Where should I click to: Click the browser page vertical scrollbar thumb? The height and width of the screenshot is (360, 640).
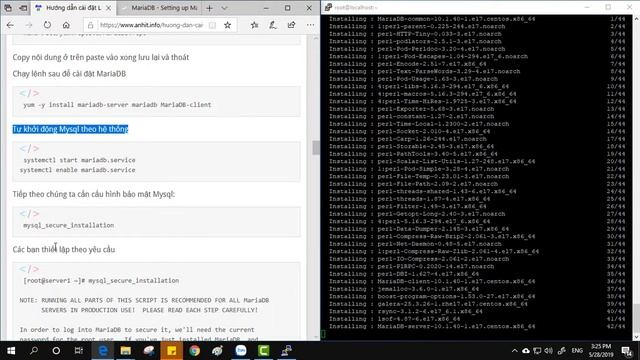pos(316,148)
